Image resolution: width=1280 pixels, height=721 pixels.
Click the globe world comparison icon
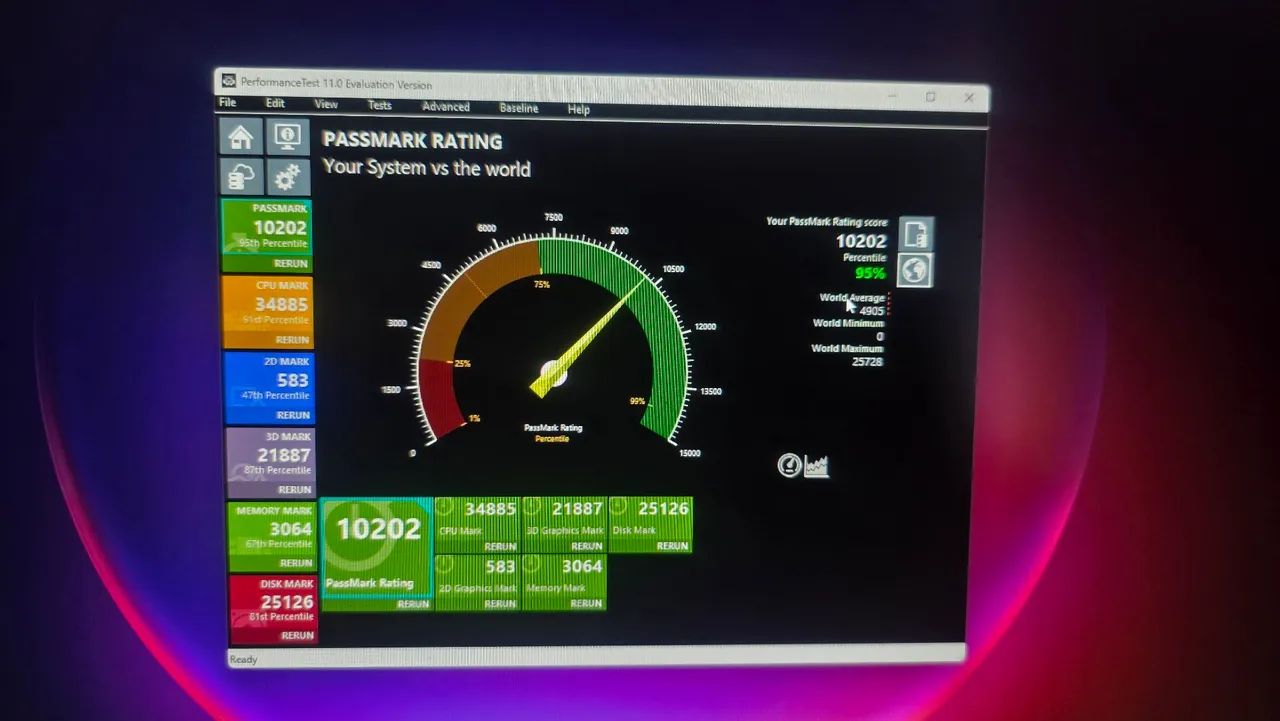point(915,270)
